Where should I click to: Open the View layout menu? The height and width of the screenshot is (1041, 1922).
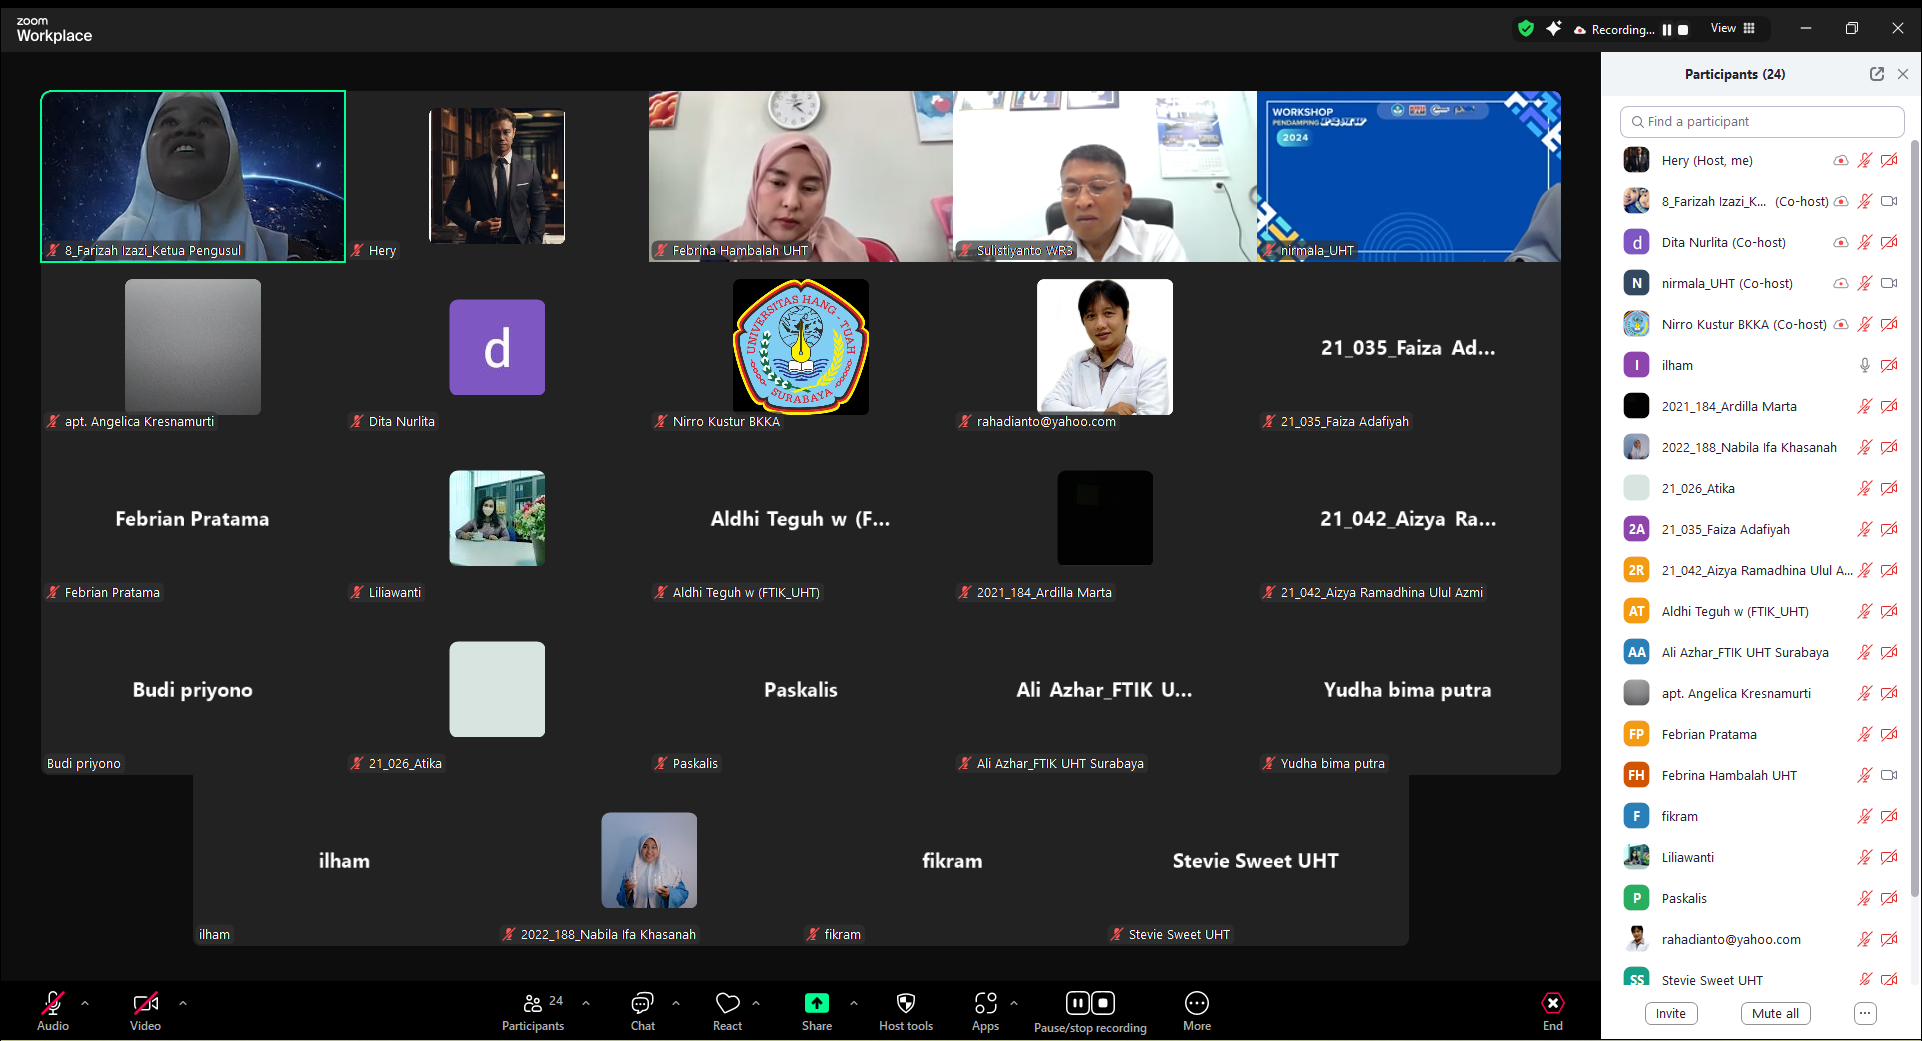pyautogui.click(x=1732, y=28)
